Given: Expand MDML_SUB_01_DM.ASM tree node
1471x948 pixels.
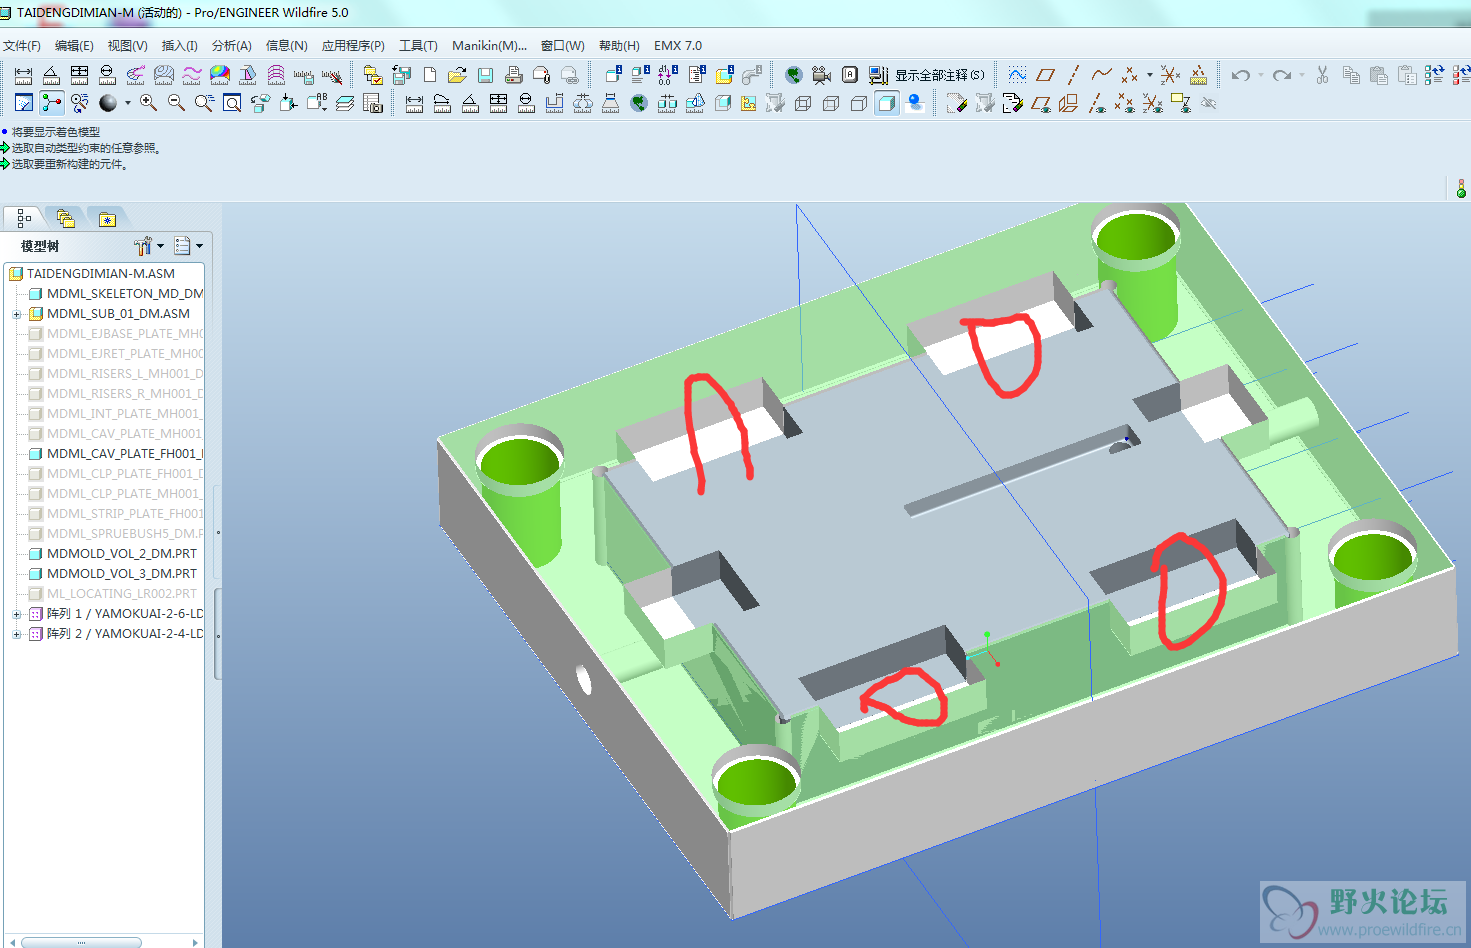Looking at the screenshot, I should pyautogui.click(x=16, y=314).
